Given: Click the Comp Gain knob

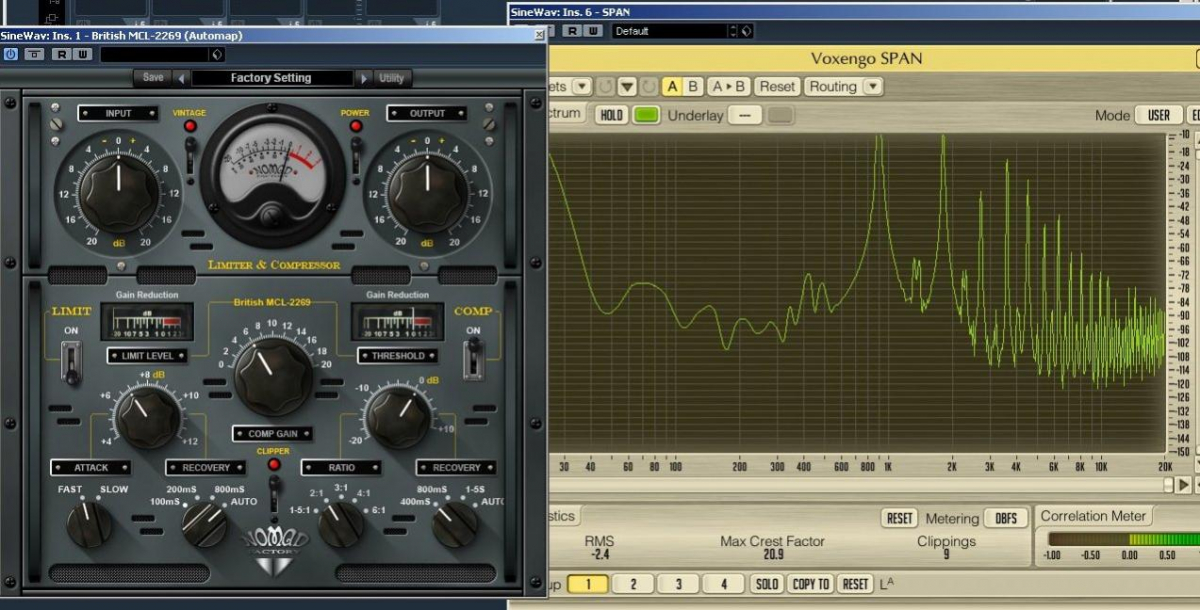Looking at the screenshot, I should 273,376.
